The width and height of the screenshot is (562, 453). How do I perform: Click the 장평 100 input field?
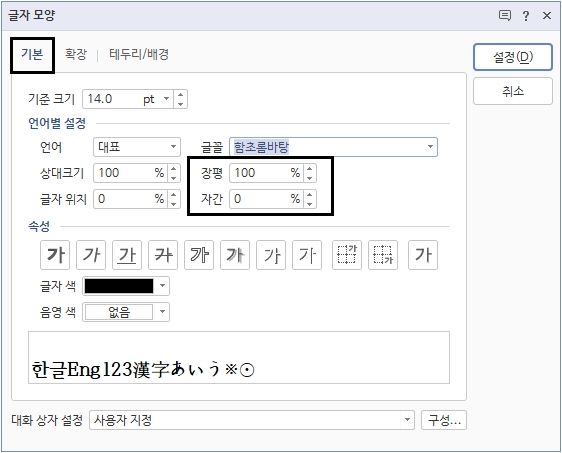coord(266,173)
